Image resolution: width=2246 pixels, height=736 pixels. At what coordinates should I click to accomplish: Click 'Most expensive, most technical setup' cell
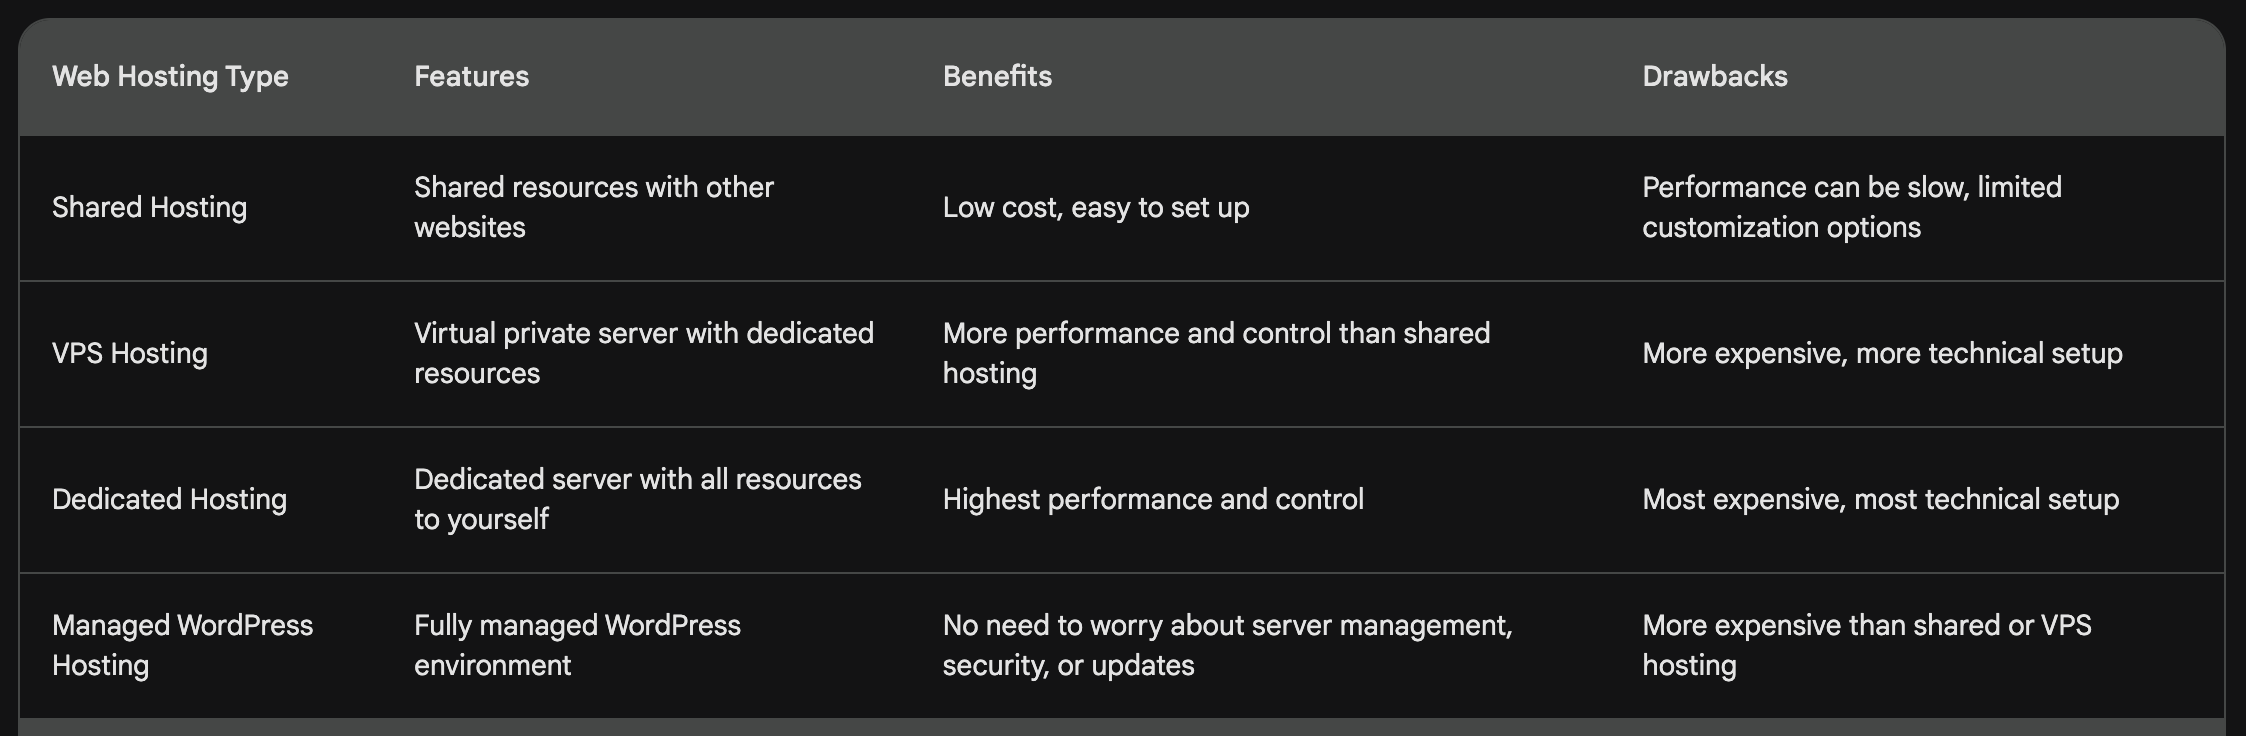pos(1881,500)
